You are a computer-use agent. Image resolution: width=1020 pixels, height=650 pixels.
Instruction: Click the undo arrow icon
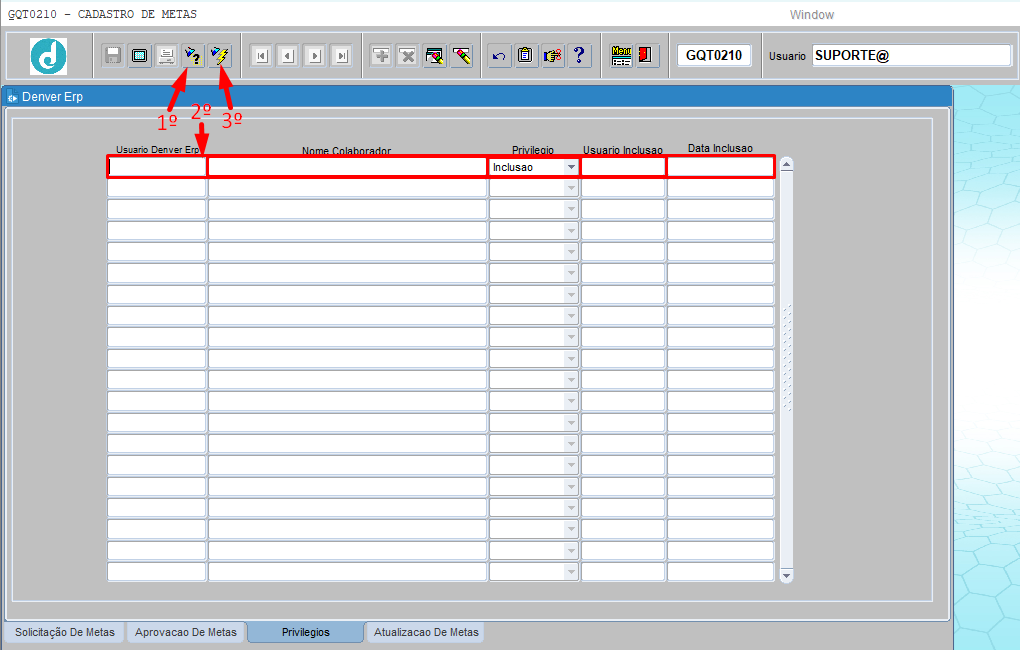[499, 56]
